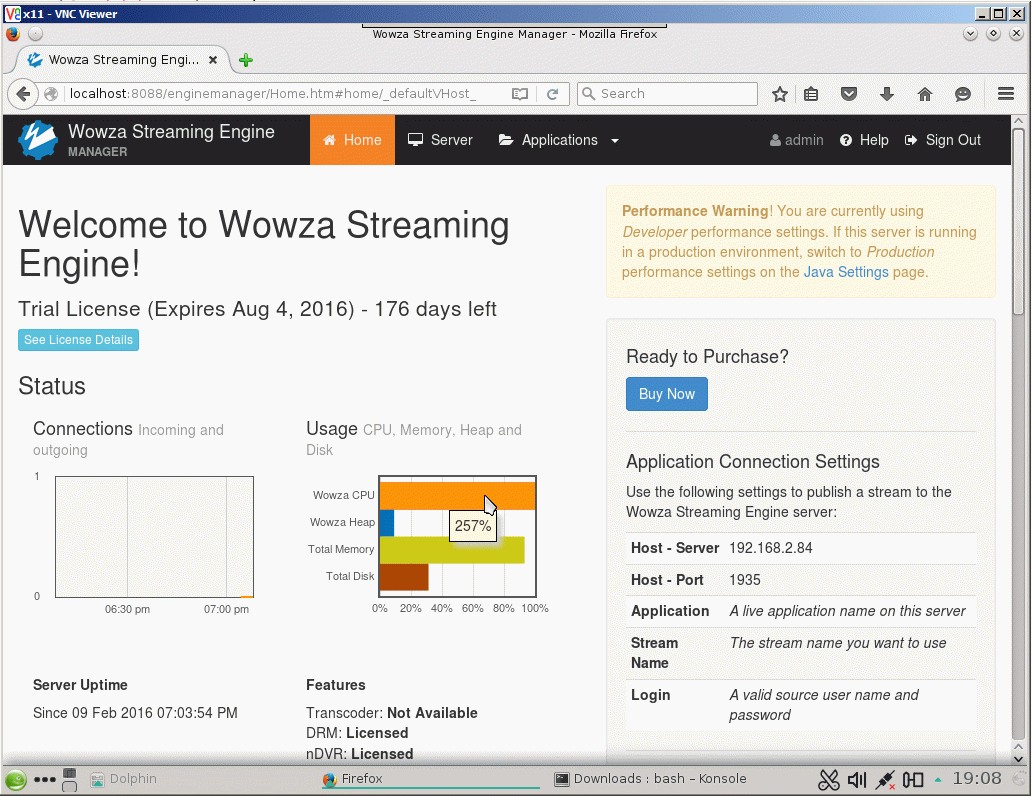Viewport: 1032px width, 796px height.
Task: Open the Help link
Action: tap(864, 140)
